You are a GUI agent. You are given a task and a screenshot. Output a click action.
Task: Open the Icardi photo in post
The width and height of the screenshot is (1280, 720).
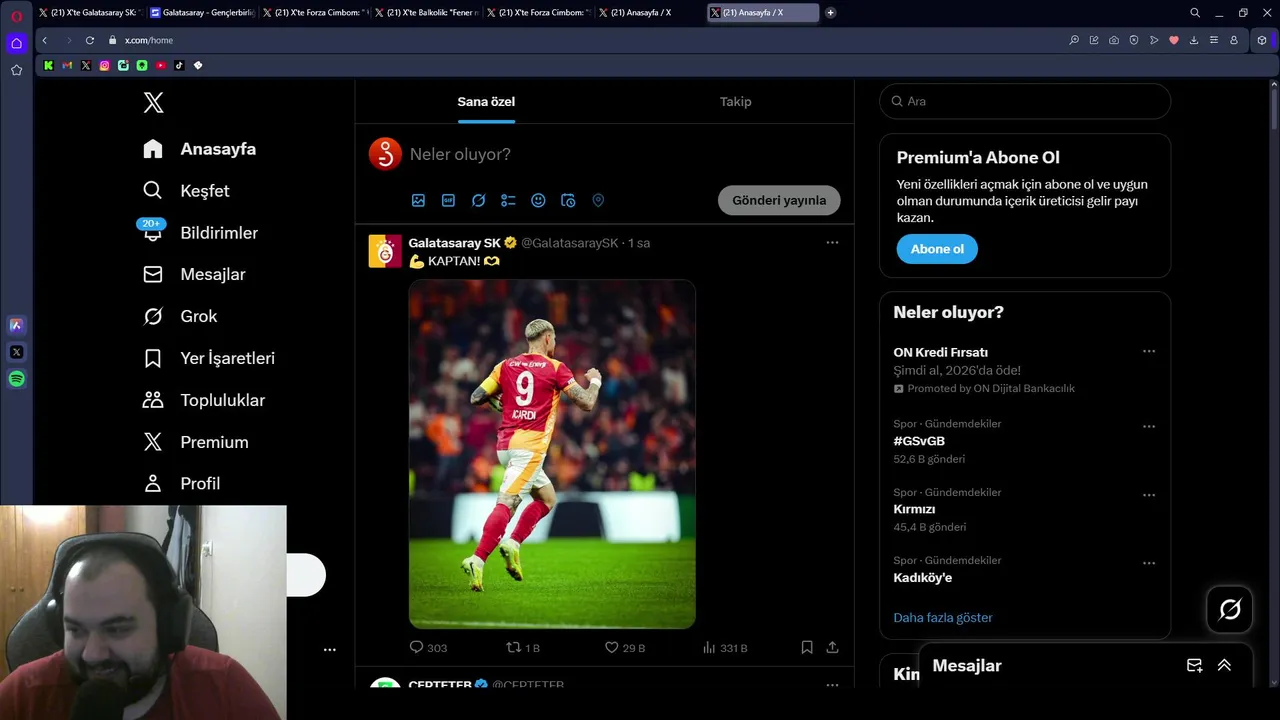pos(552,454)
